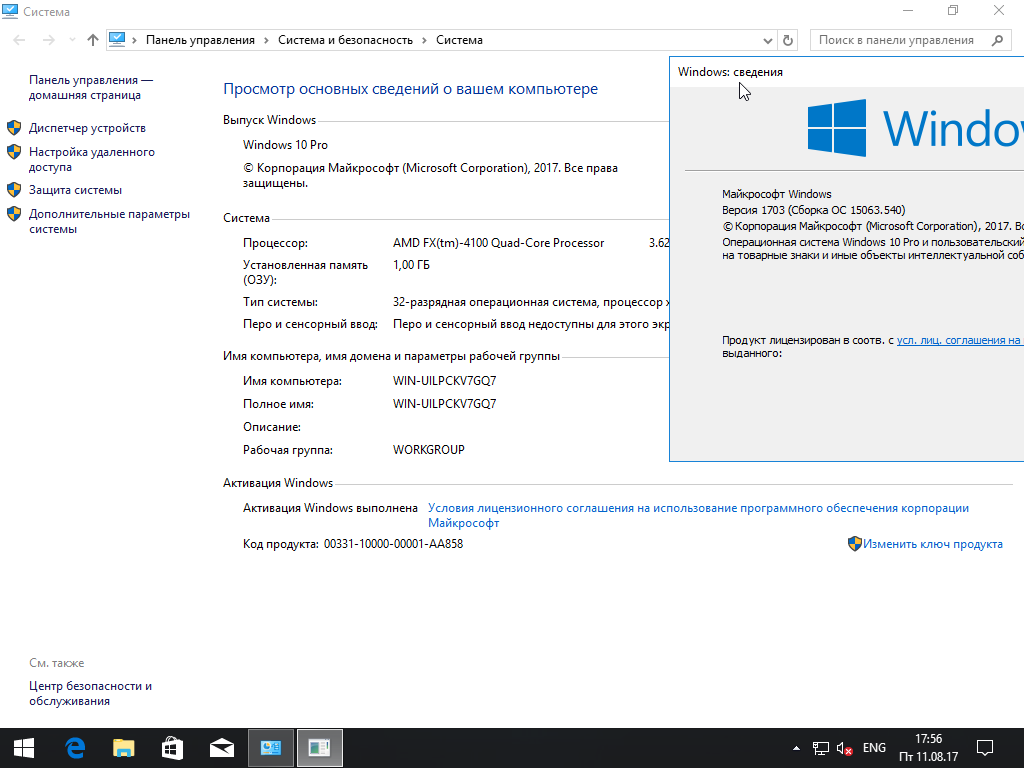Switch to the Control Panel taskbar button

coord(270,748)
